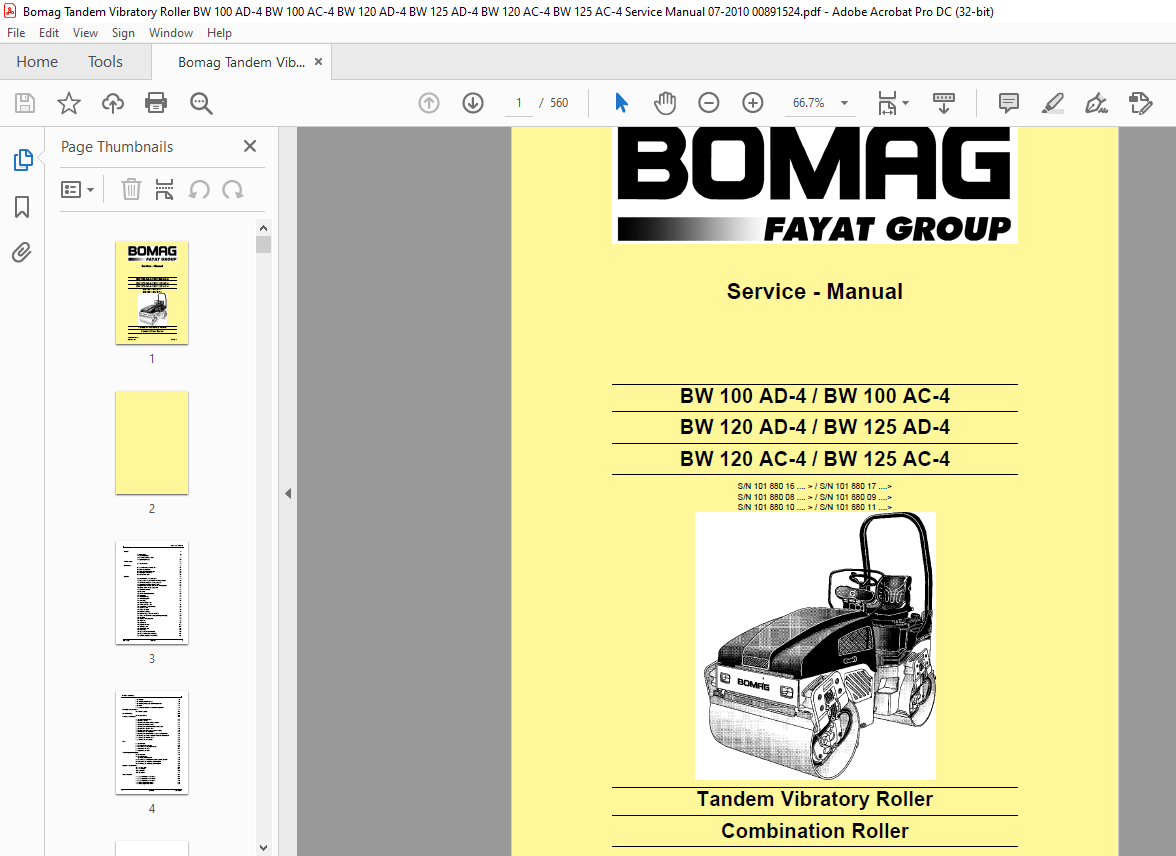
Task: Select the arrow Selection tool
Action: point(621,103)
